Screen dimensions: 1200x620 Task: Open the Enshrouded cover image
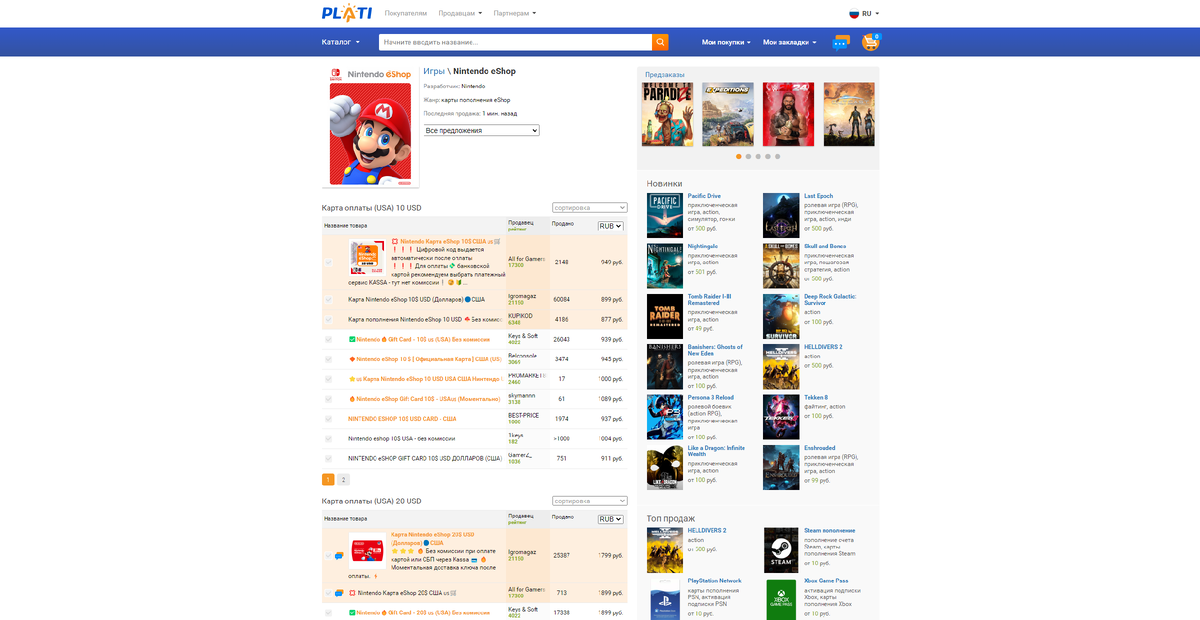781,467
